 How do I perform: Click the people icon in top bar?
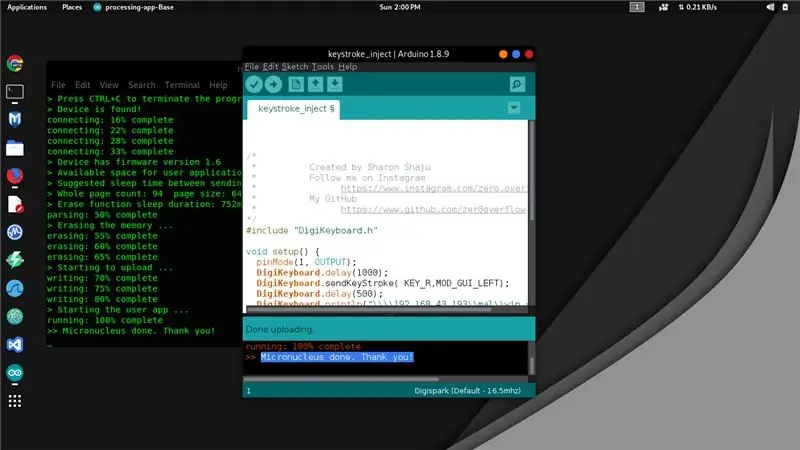[663, 7]
